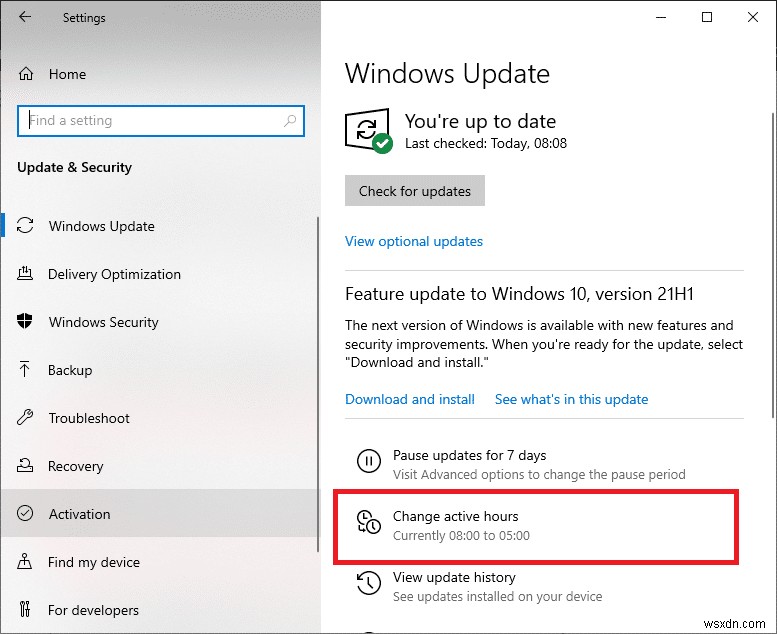Image resolution: width=777 pixels, height=634 pixels.
Task: Go to the Activation section
Action: point(79,514)
